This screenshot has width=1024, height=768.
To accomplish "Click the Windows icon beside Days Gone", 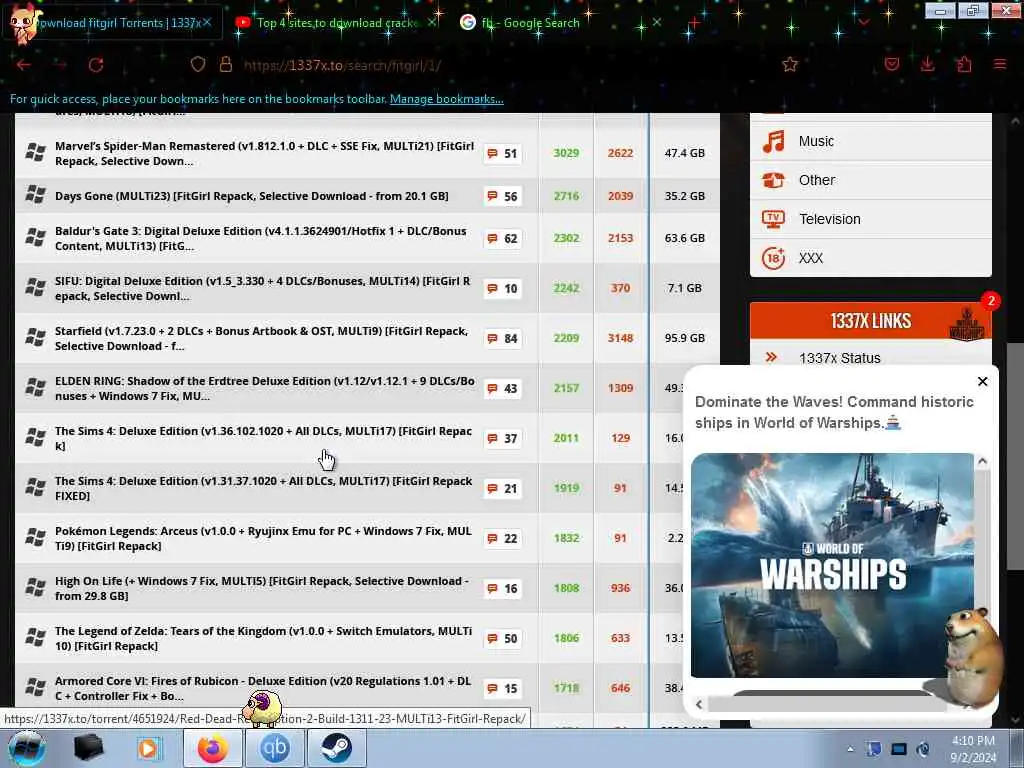I will [x=36, y=195].
